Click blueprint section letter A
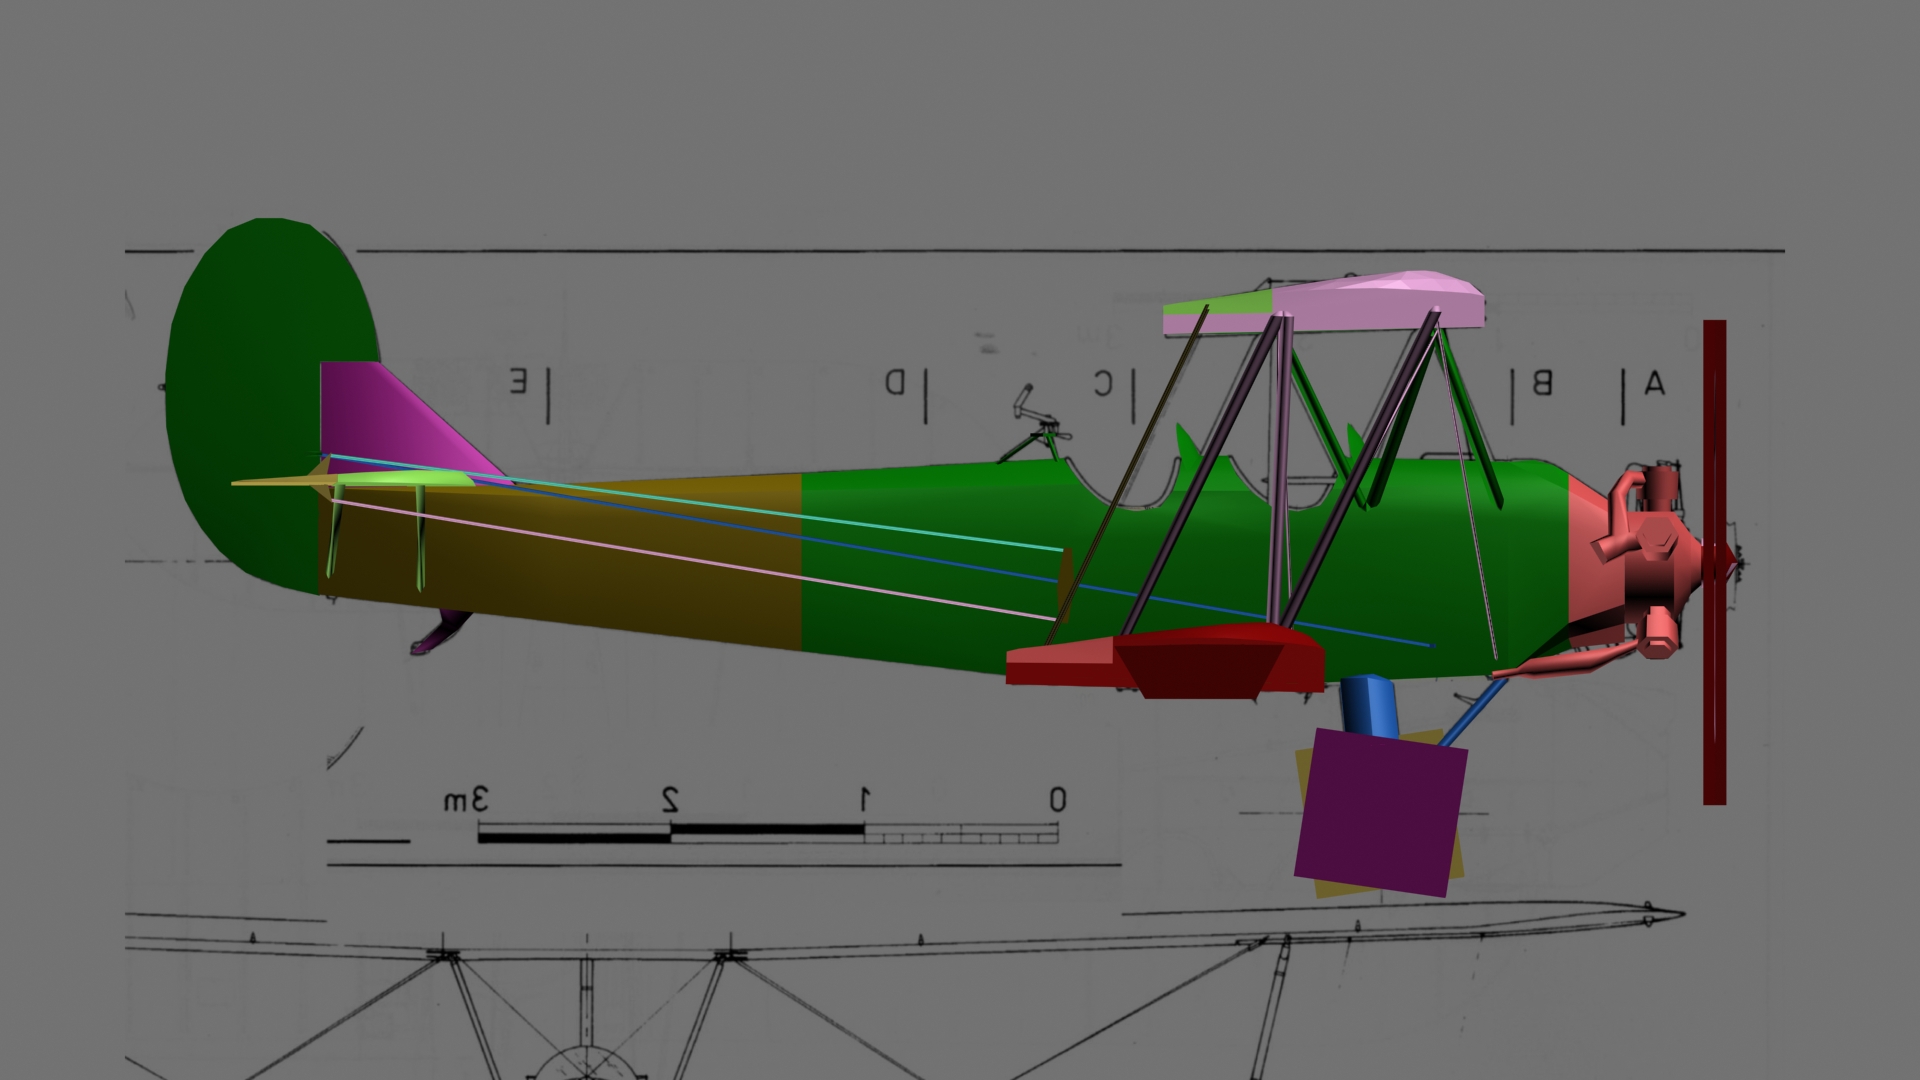 click(1655, 384)
